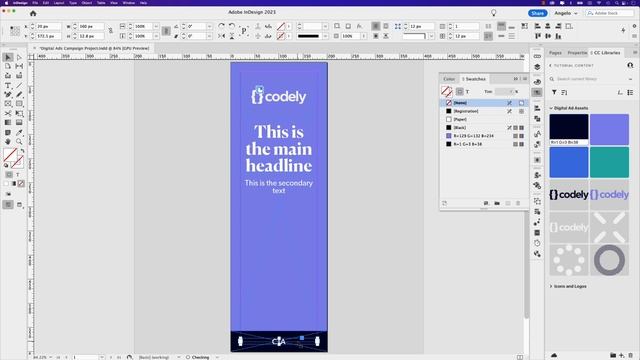Select the Pen tool
The height and width of the screenshot is (360, 640).
pyautogui.click(x=8, y=95)
